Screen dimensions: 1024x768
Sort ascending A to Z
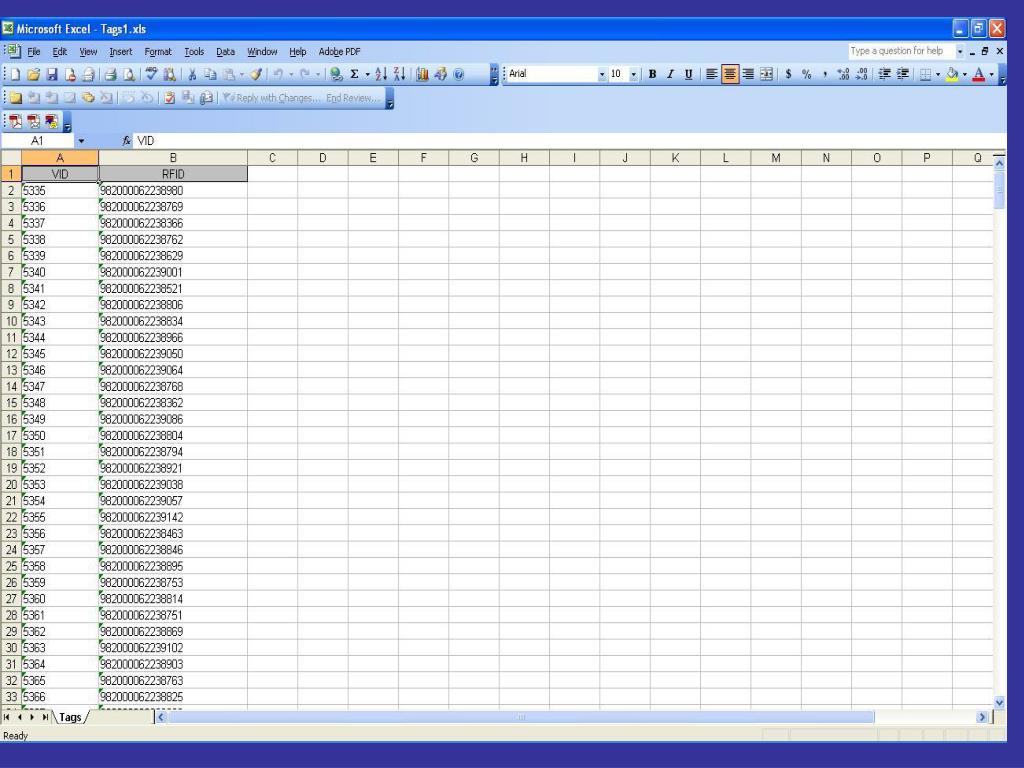point(381,74)
